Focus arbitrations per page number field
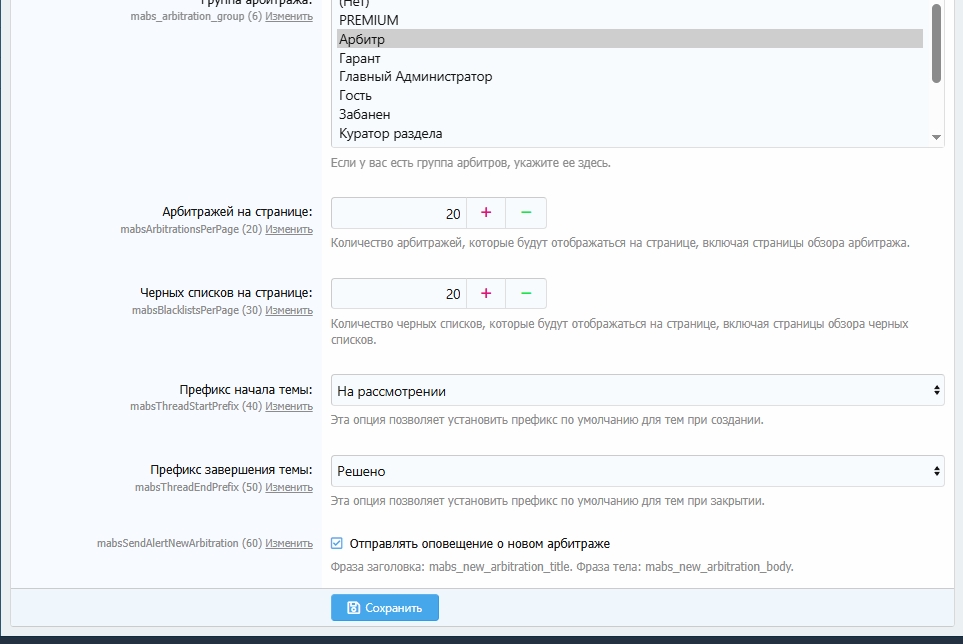The width and height of the screenshot is (963, 644). point(398,213)
